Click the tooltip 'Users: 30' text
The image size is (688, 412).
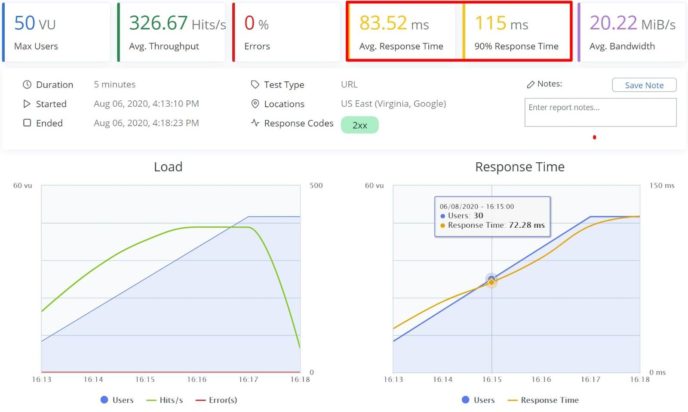point(466,215)
